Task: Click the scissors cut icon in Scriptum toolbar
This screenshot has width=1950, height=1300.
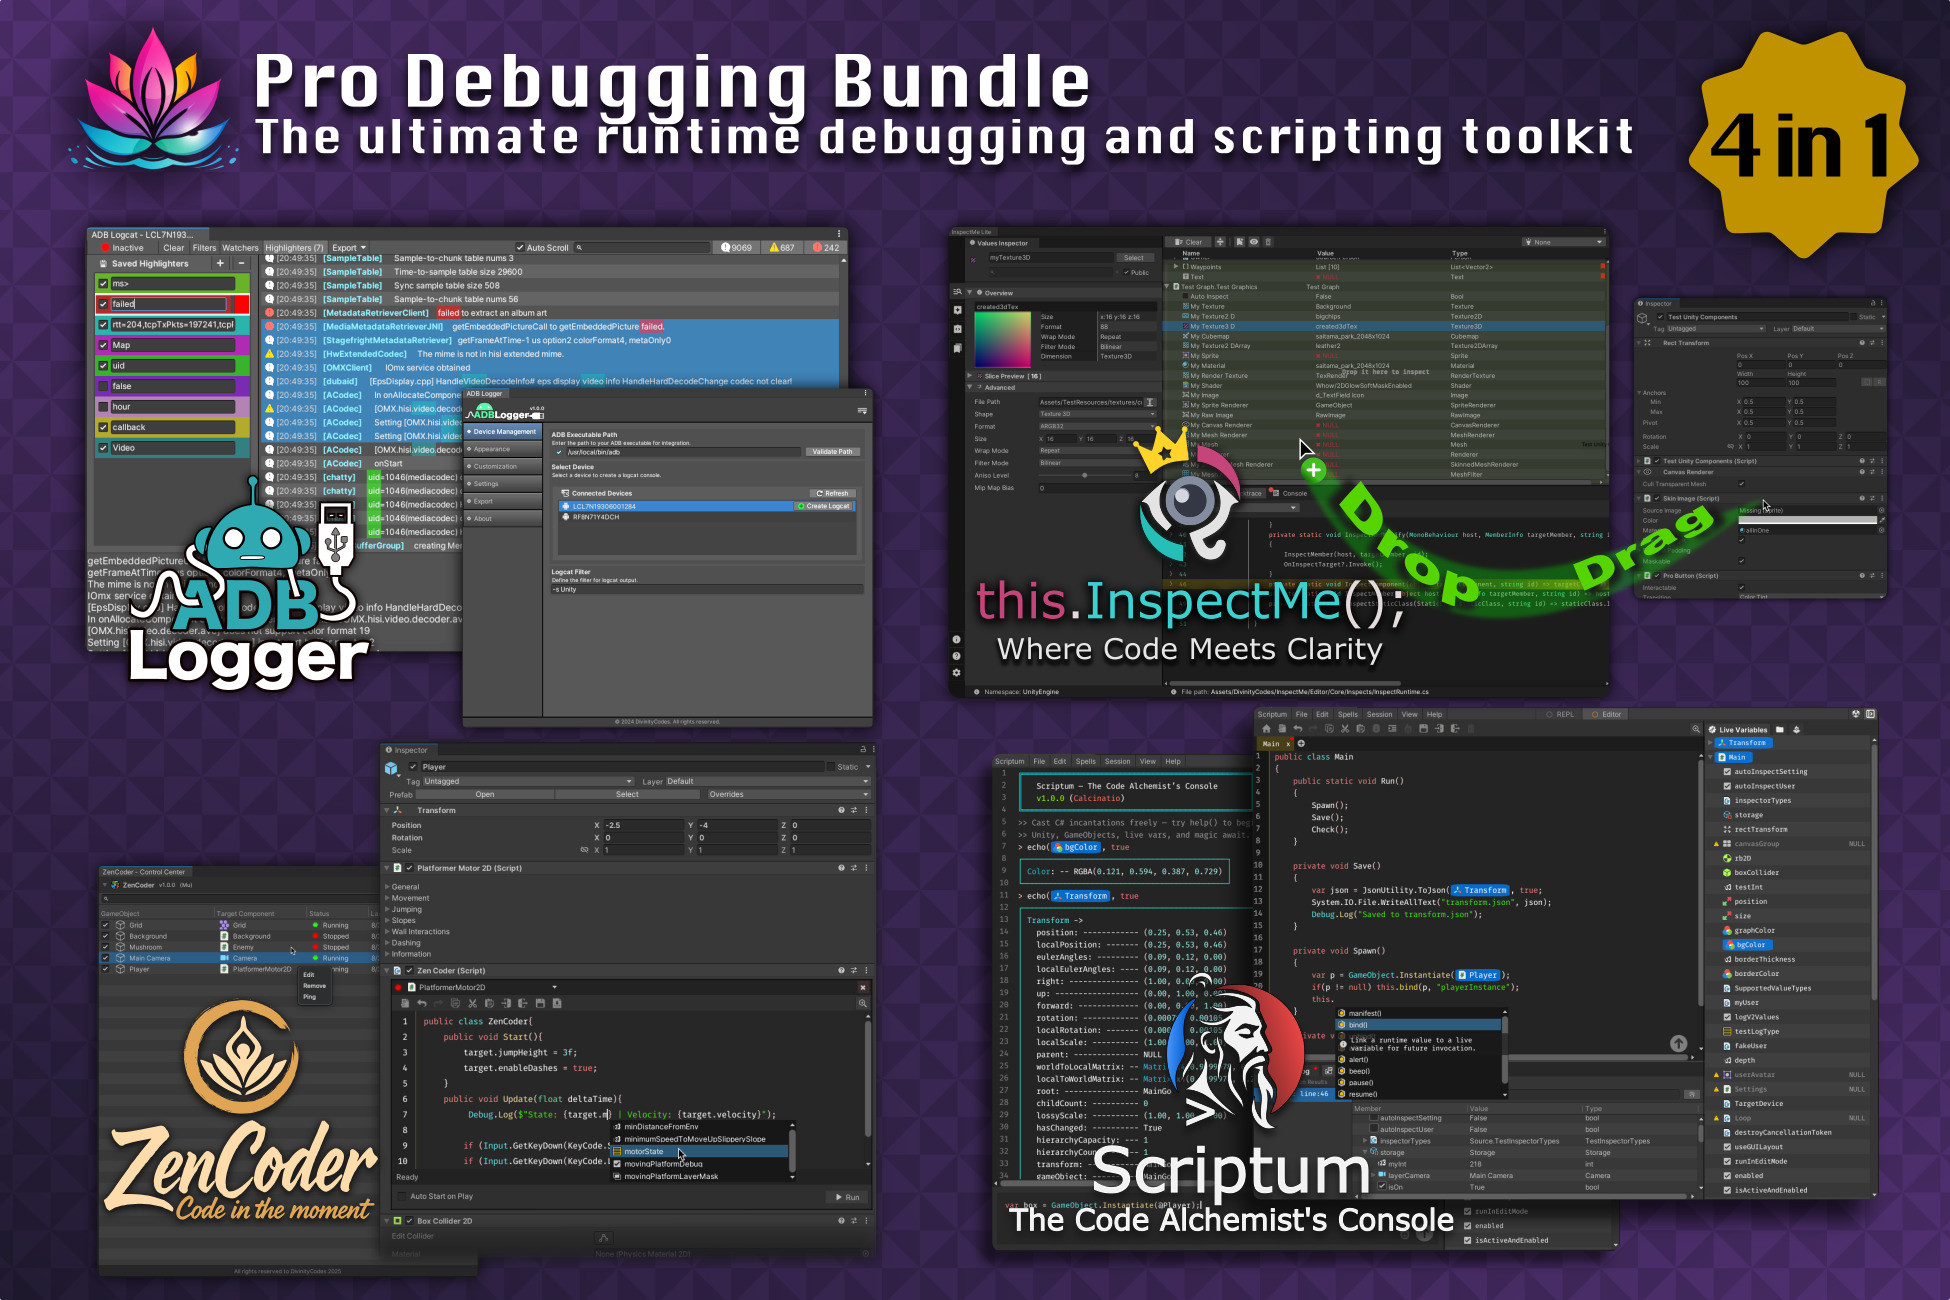Action: click(x=1345, y=728)
